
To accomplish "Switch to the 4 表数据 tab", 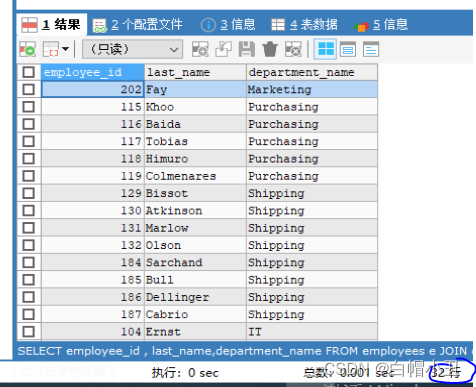I will coord(304,25).
